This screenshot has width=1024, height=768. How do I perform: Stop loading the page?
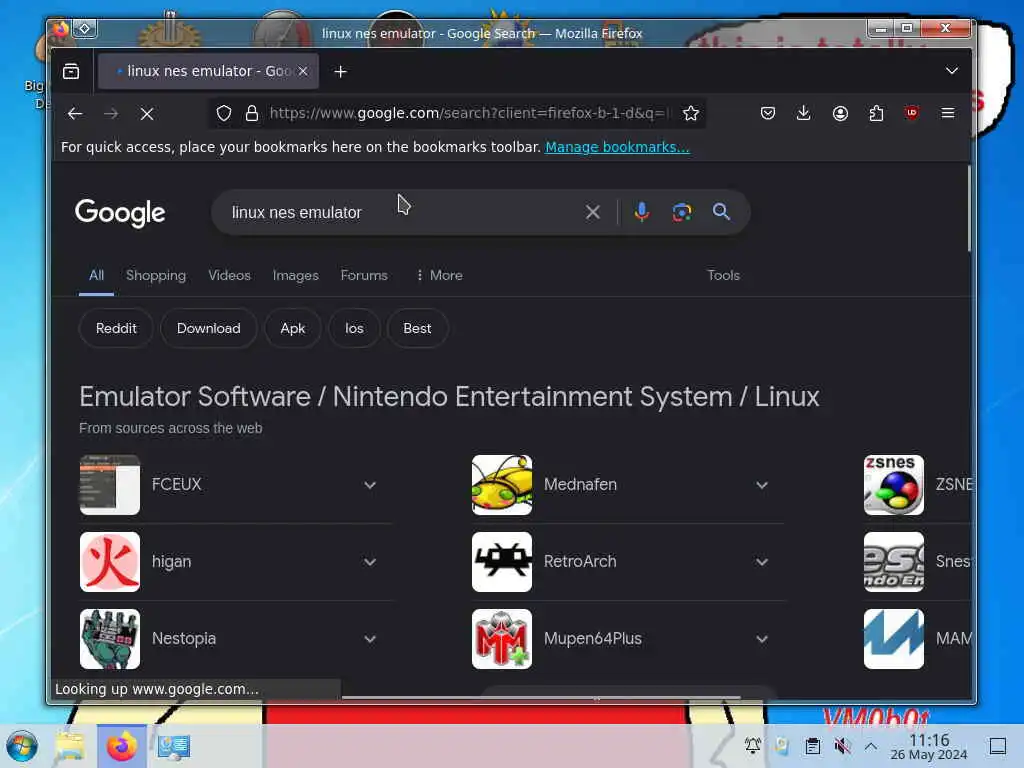point(147,114)
